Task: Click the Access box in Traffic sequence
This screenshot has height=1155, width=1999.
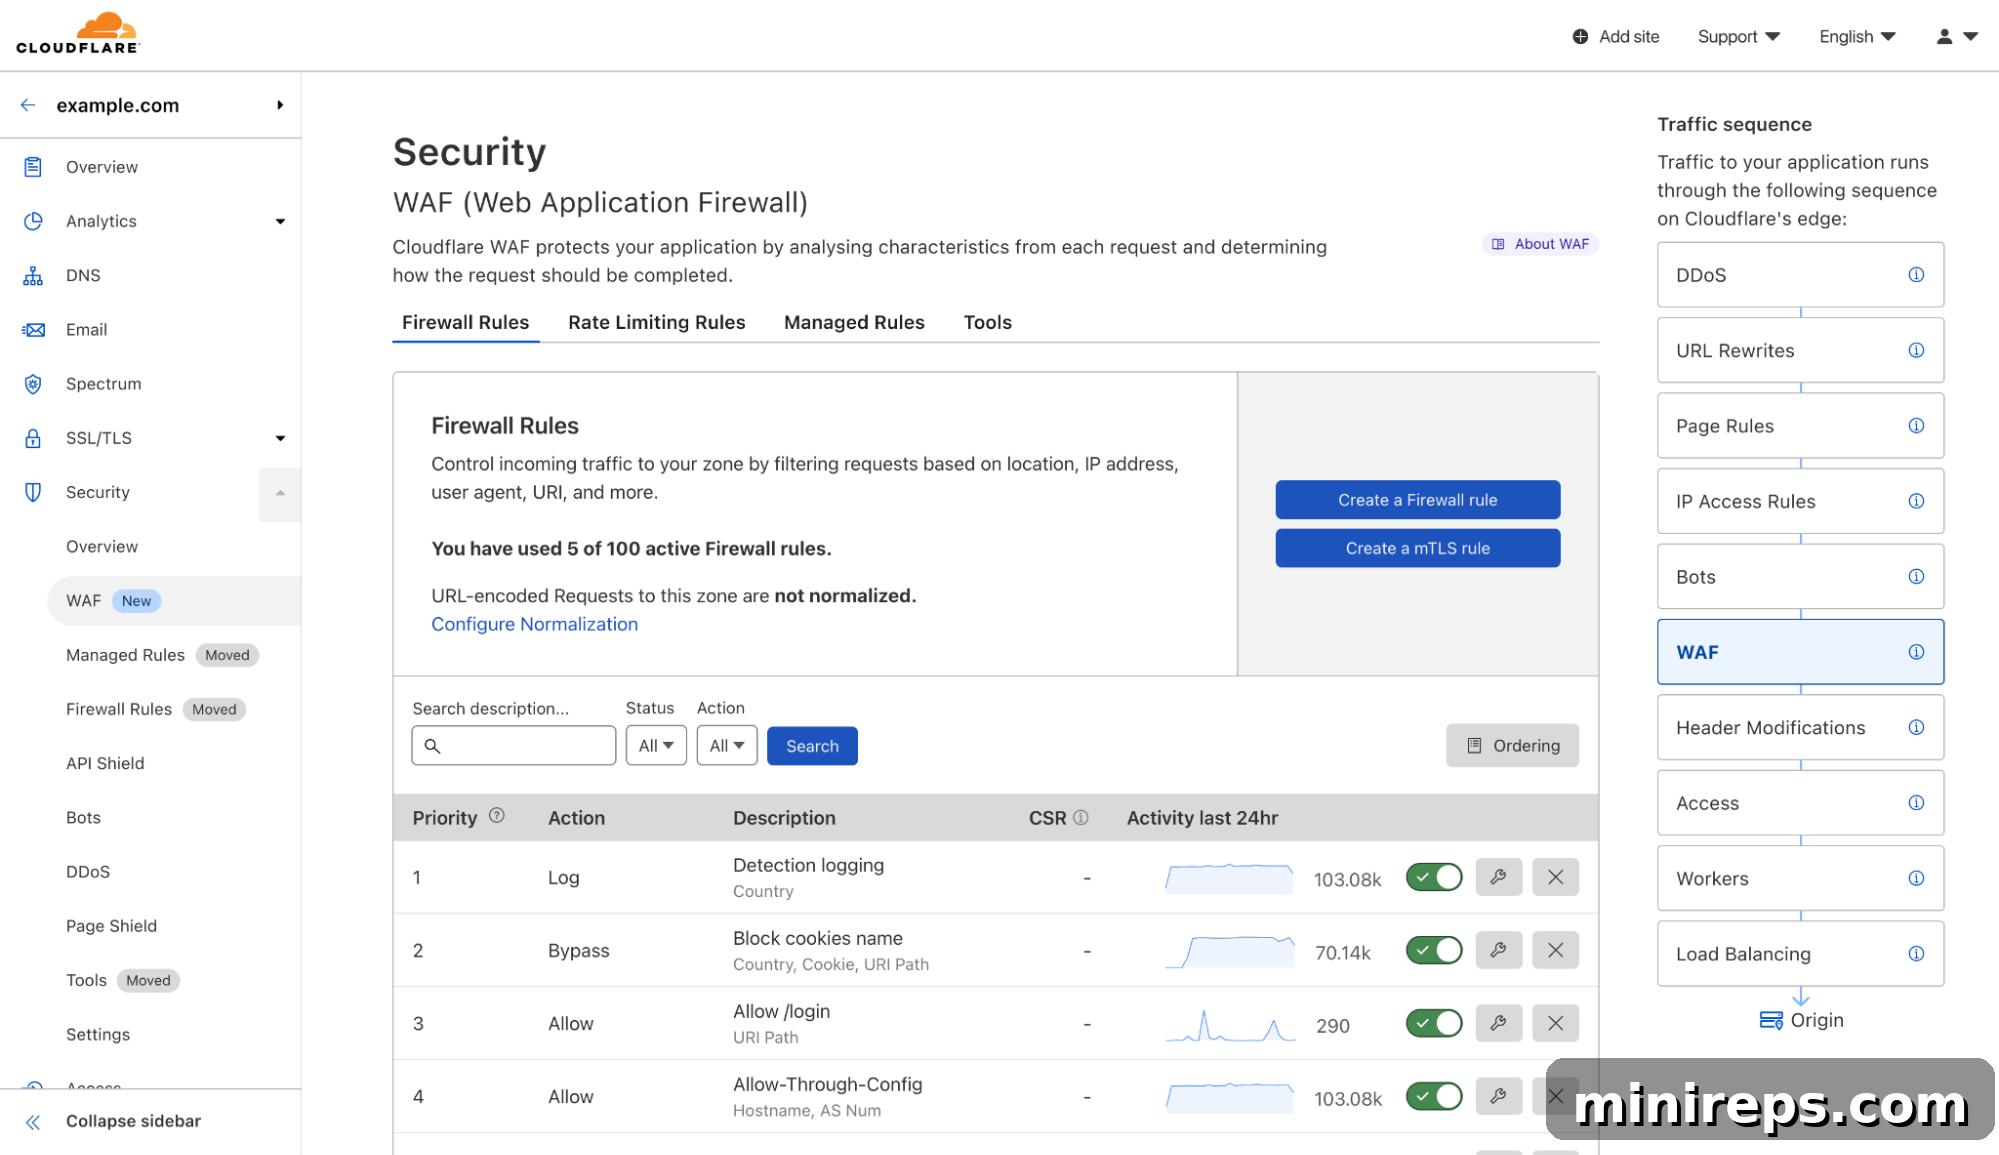Action: coord(1800,803)
